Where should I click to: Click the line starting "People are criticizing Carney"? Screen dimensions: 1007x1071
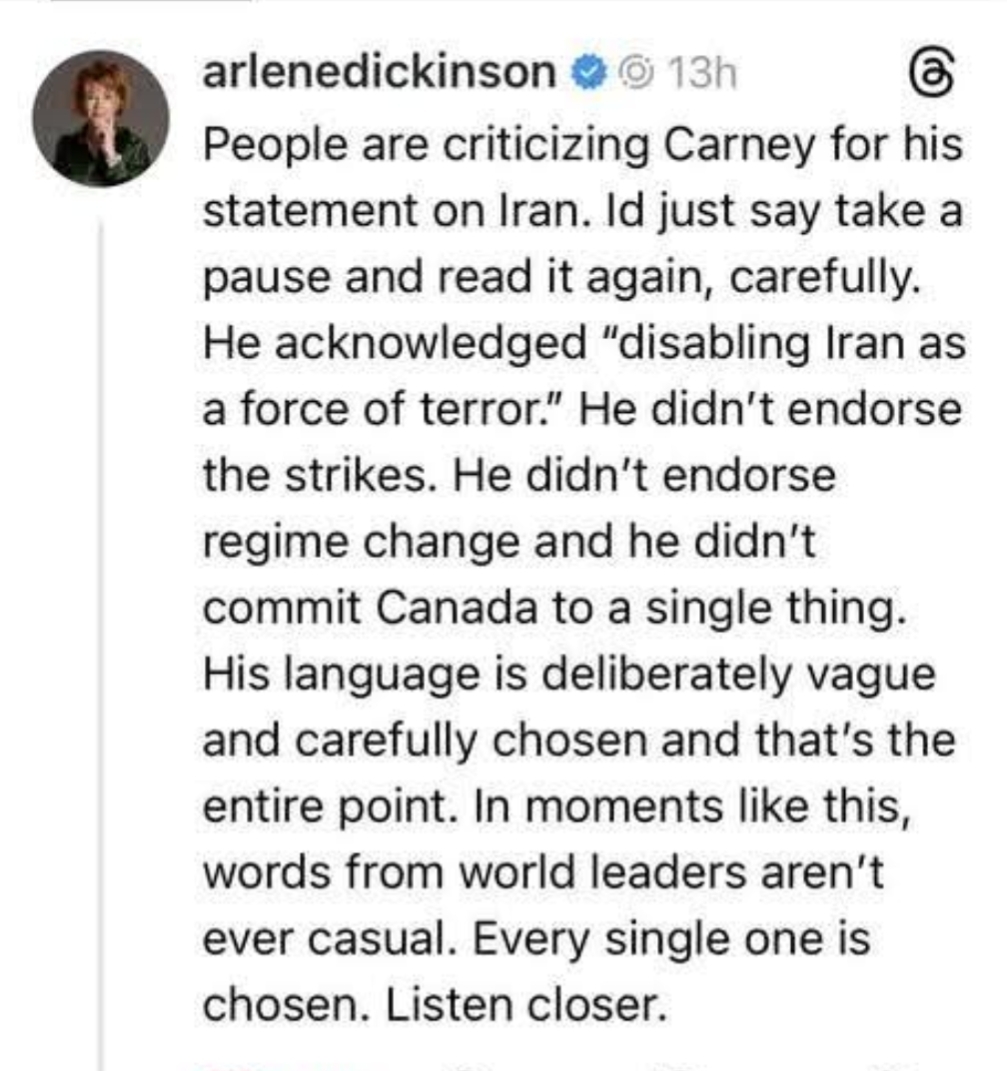(582, 145)
